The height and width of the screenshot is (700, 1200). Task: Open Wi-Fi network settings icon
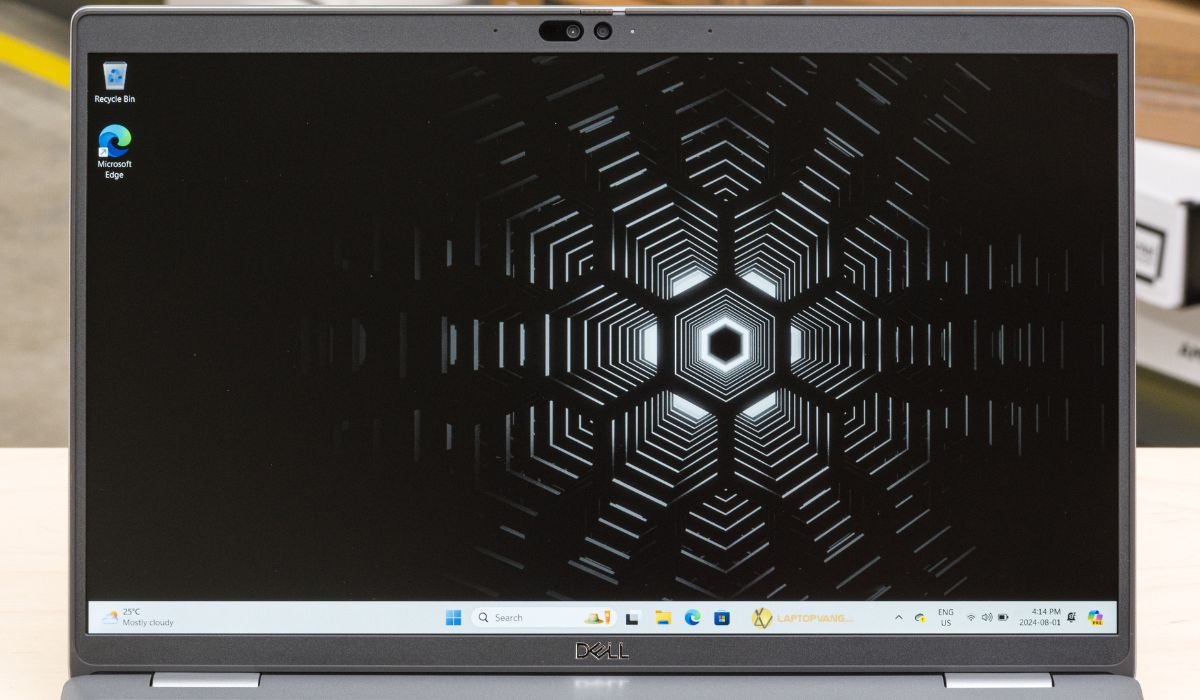pyautogui.click(x=970, y=618)
